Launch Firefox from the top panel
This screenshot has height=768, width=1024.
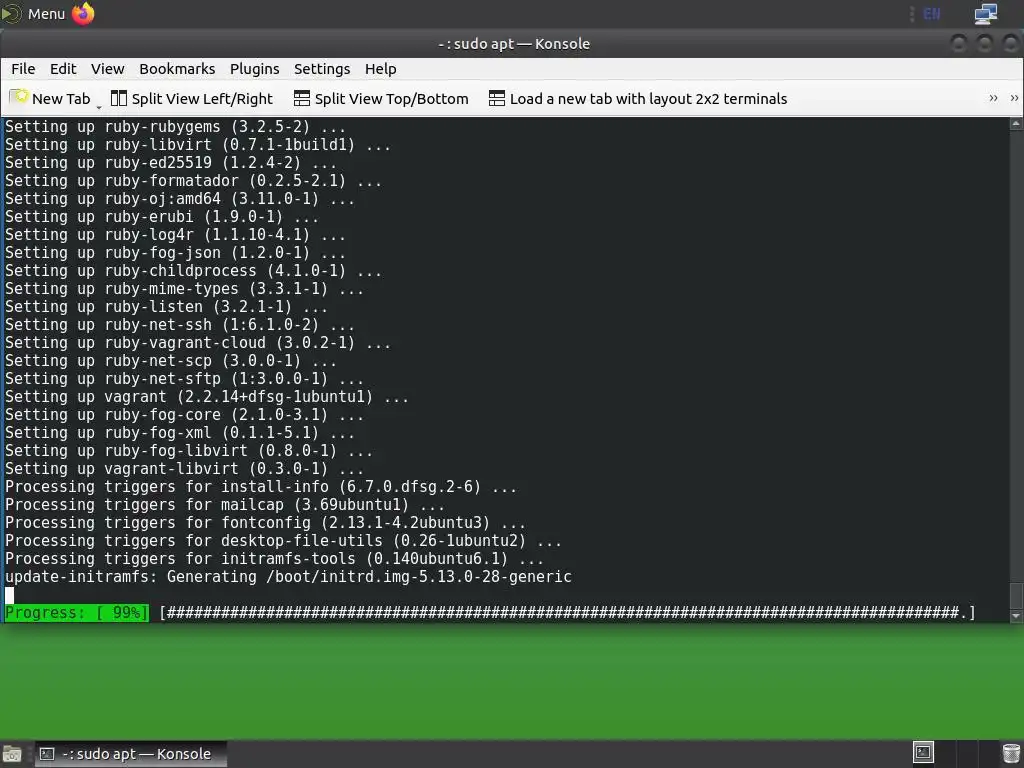point(83,14)
